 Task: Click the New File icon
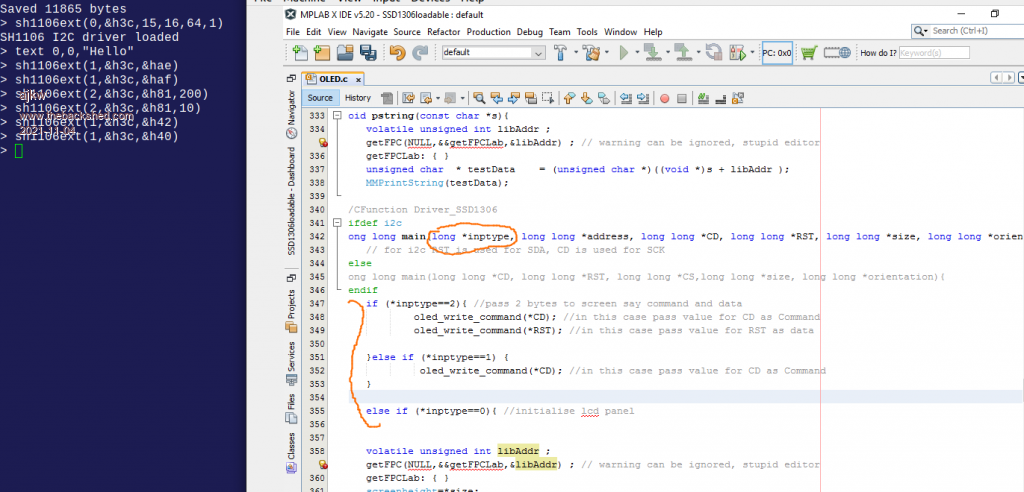298,52
